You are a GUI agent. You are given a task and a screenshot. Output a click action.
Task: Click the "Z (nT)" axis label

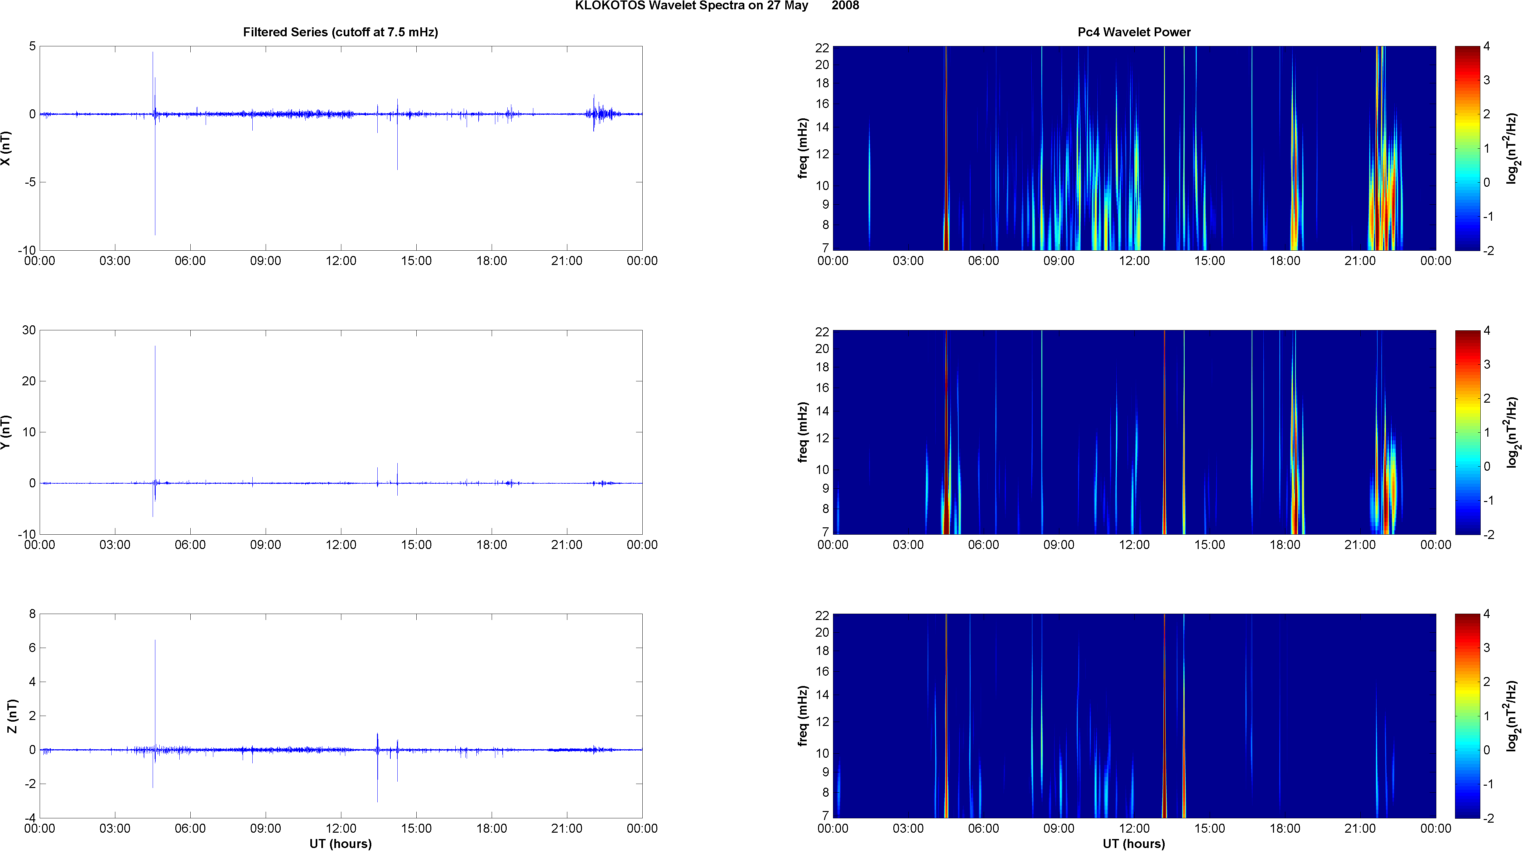tap(11, 716)
